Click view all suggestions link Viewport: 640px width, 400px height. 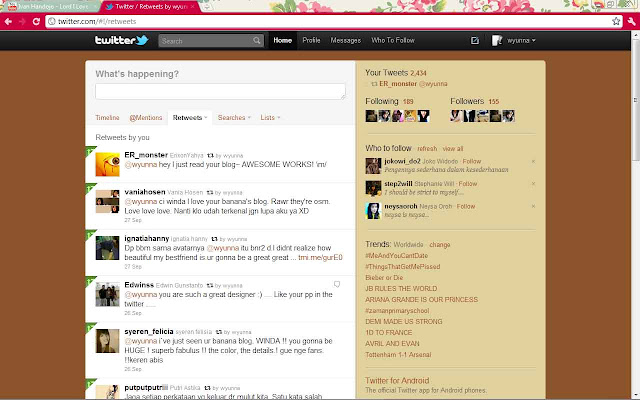pos(453,149)
